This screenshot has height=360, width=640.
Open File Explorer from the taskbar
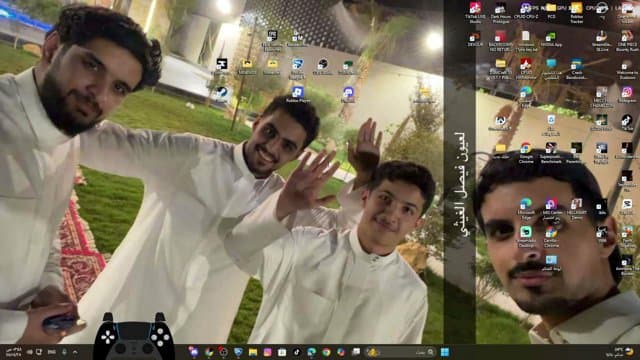coord(253,352)
